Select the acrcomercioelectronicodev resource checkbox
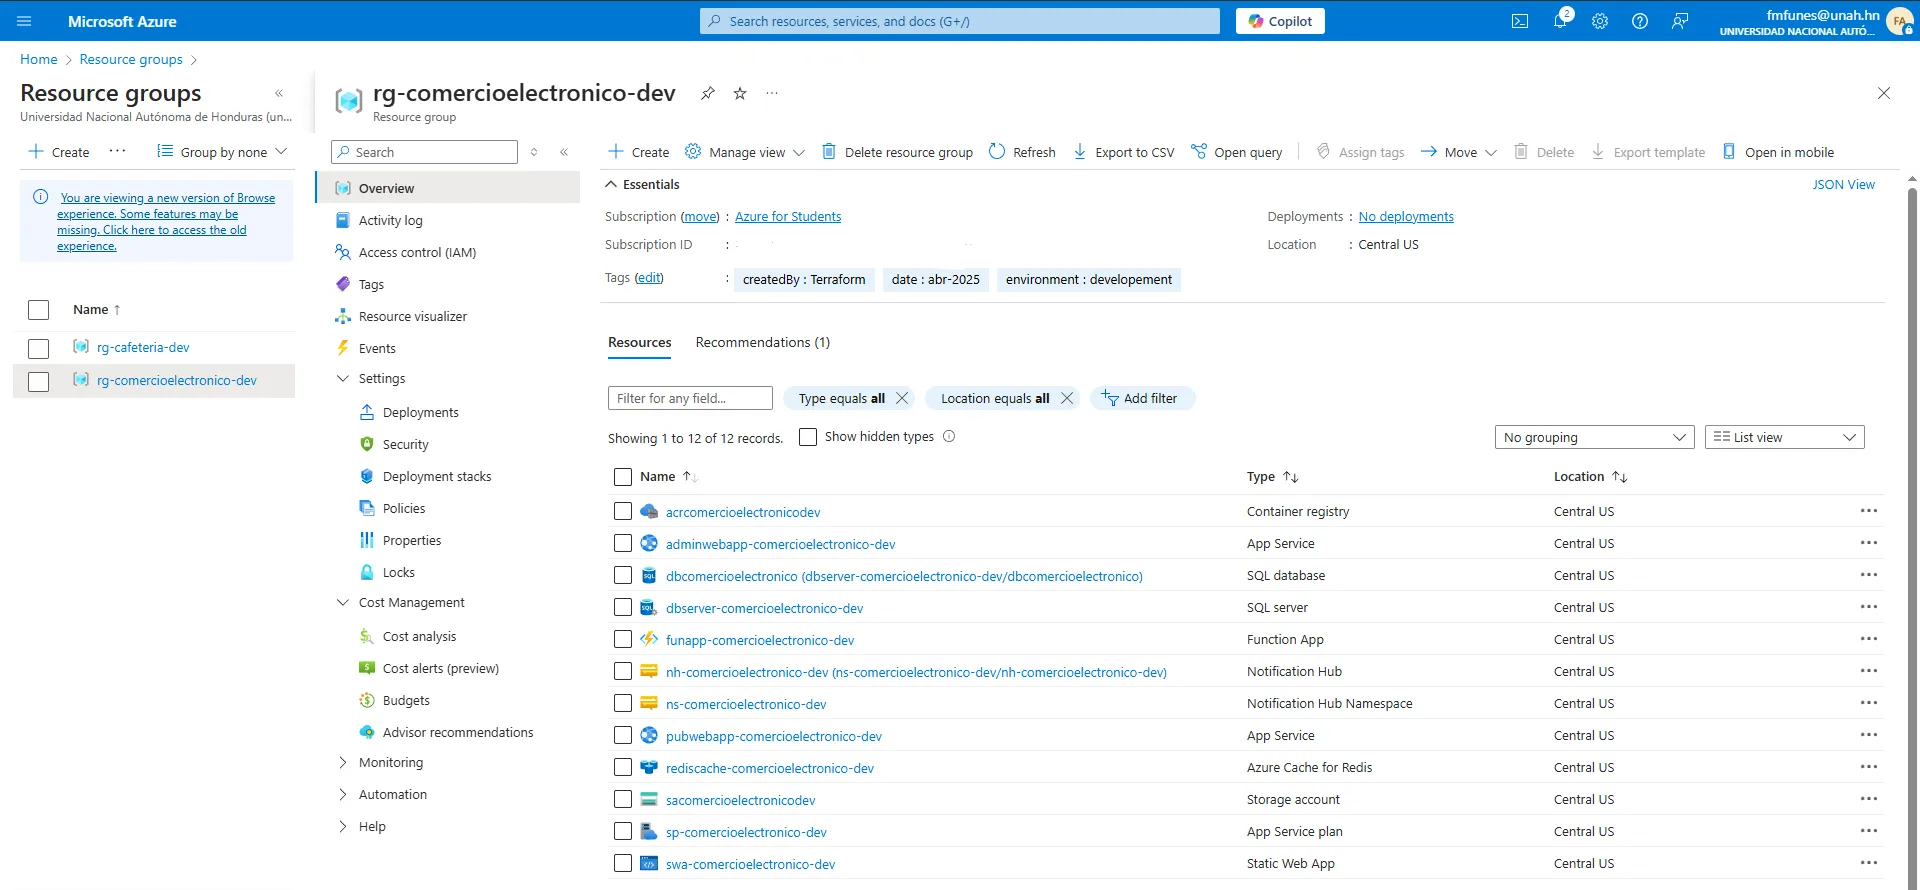This screenshot has height=890, width=1920. [x=623, y=512]
